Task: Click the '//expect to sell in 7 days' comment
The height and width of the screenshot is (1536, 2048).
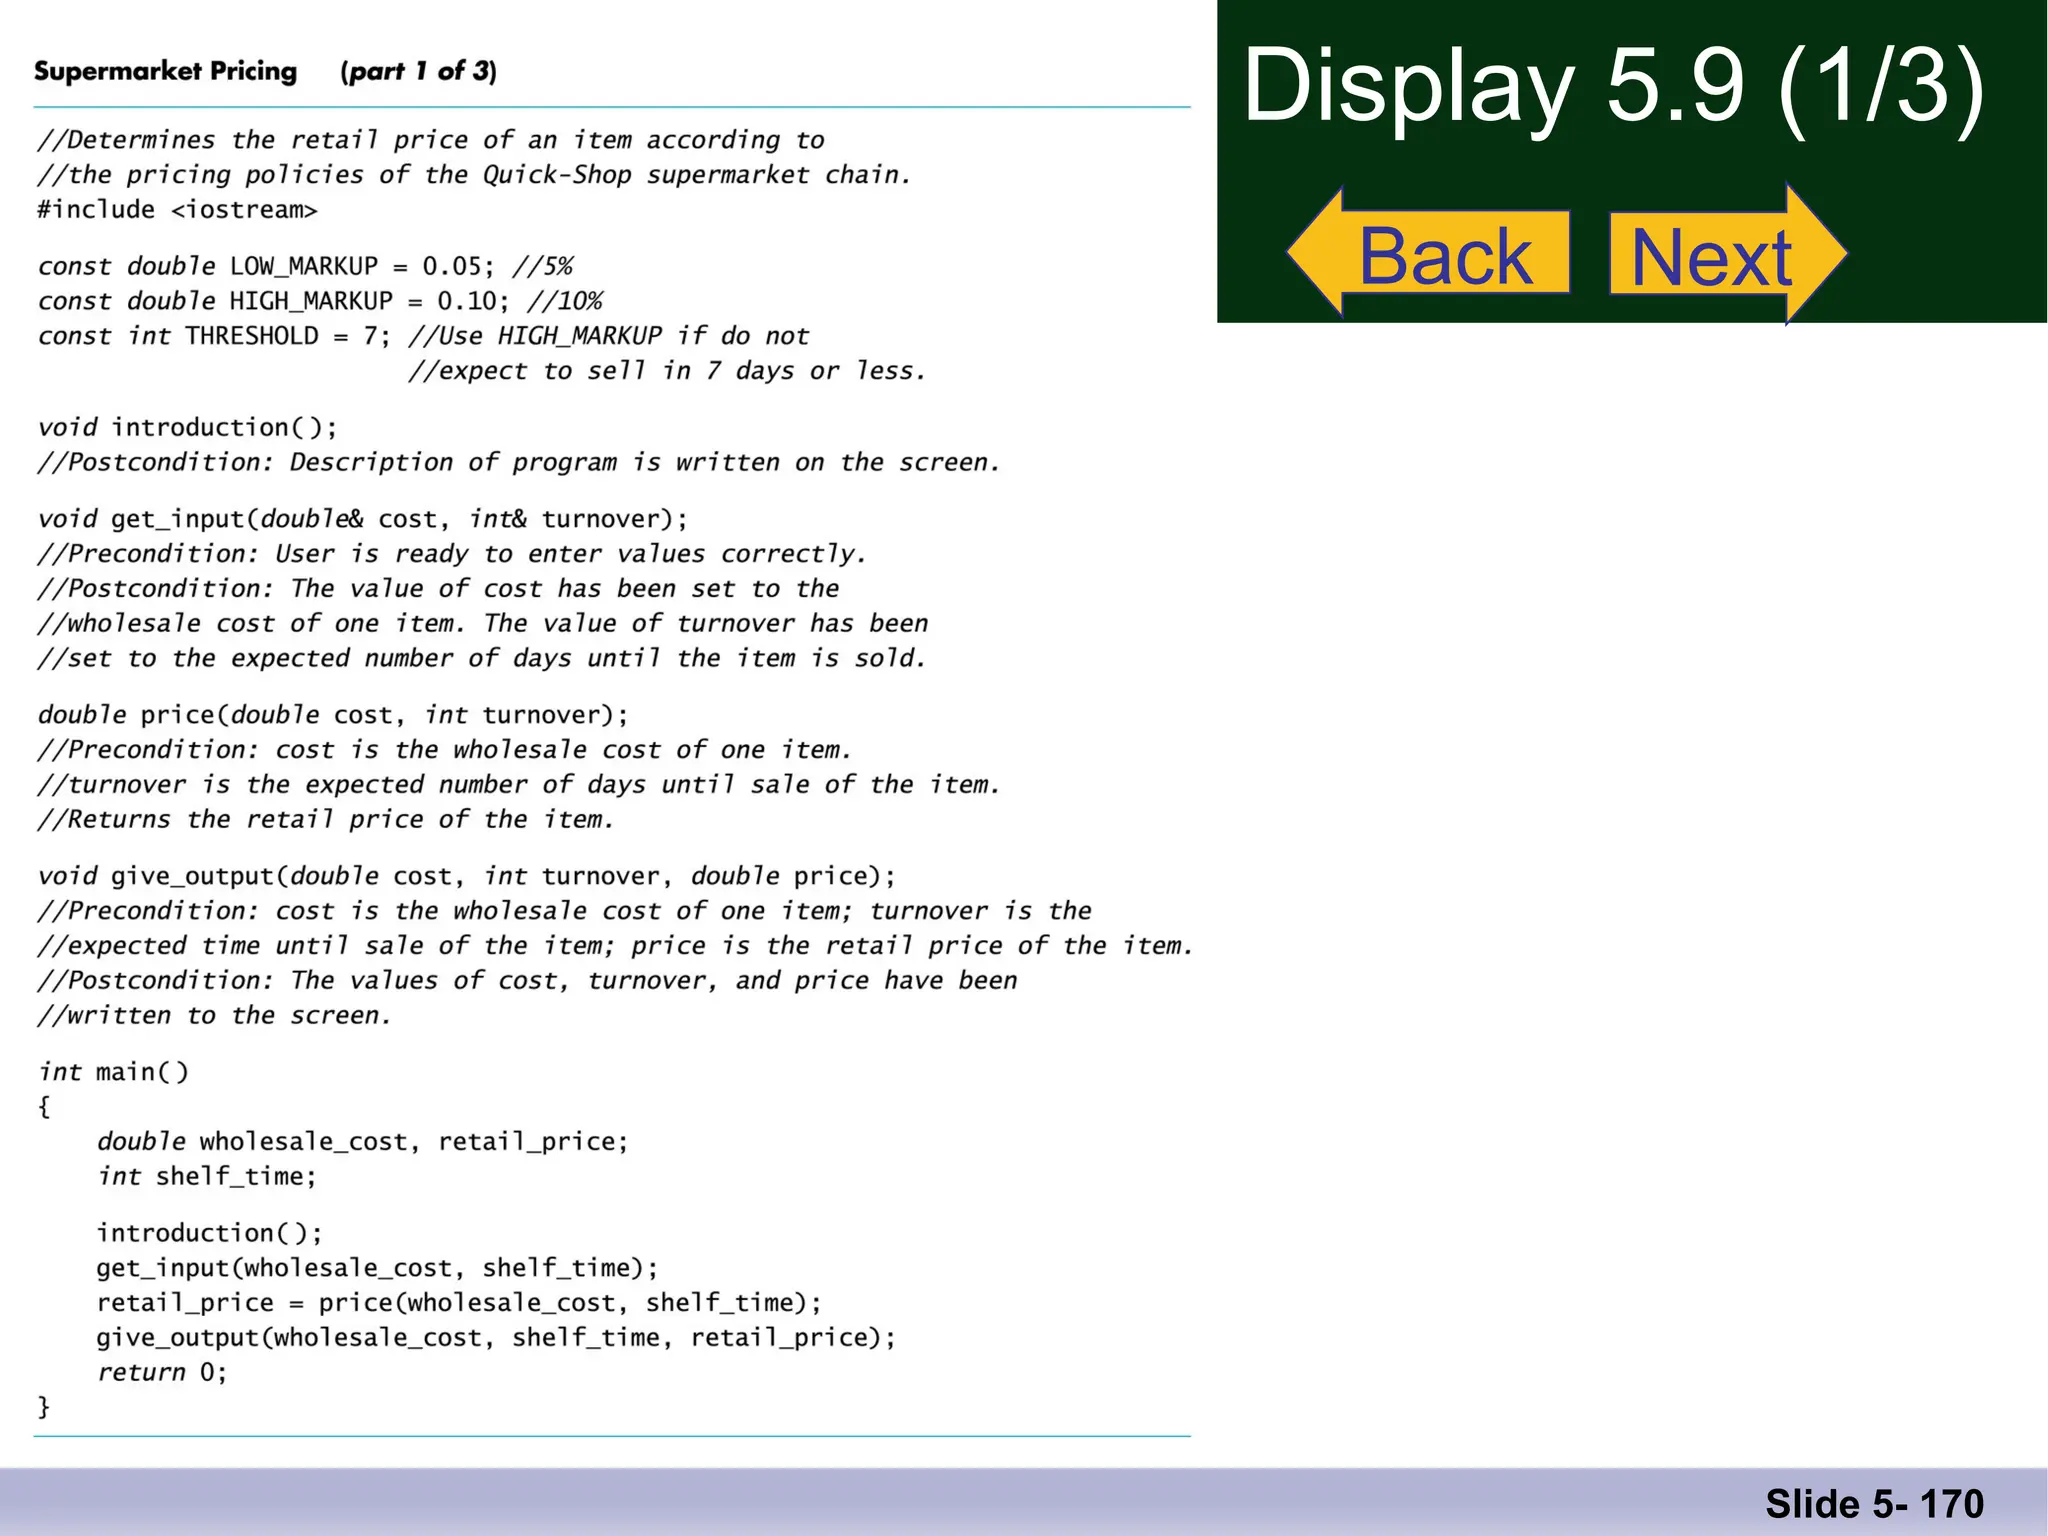Action: click(x=667, y=371)
